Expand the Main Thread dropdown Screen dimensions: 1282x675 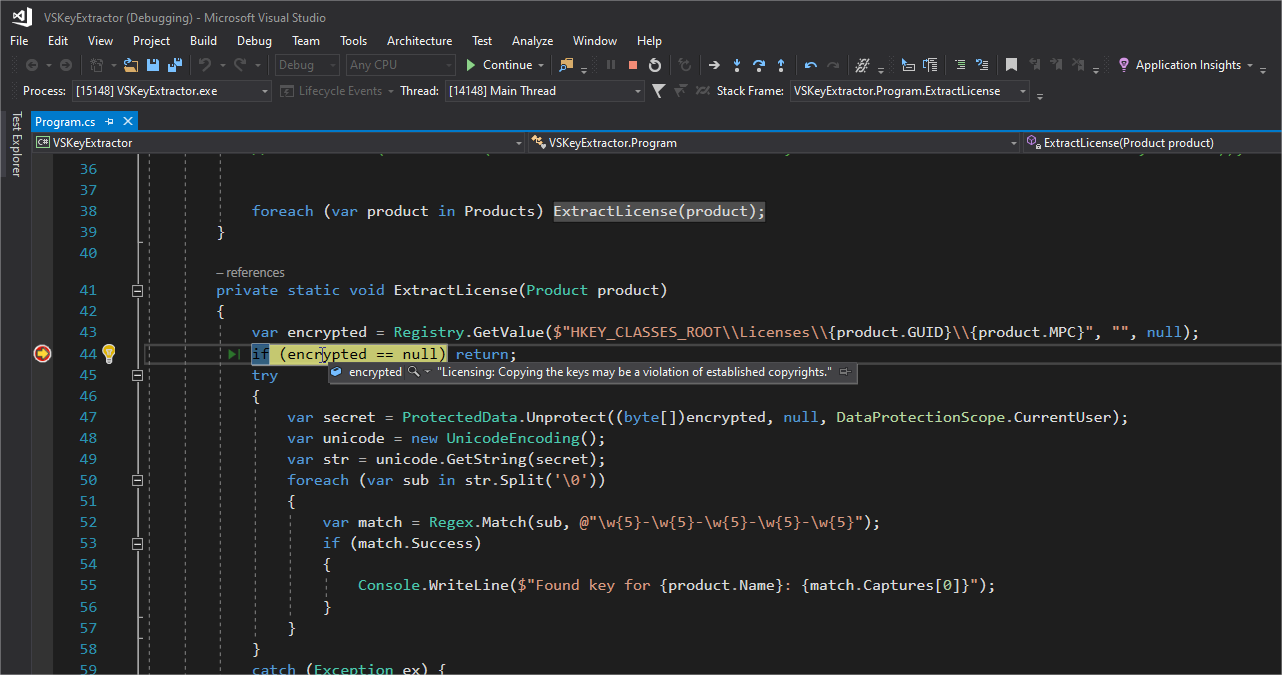coord(638,91)
